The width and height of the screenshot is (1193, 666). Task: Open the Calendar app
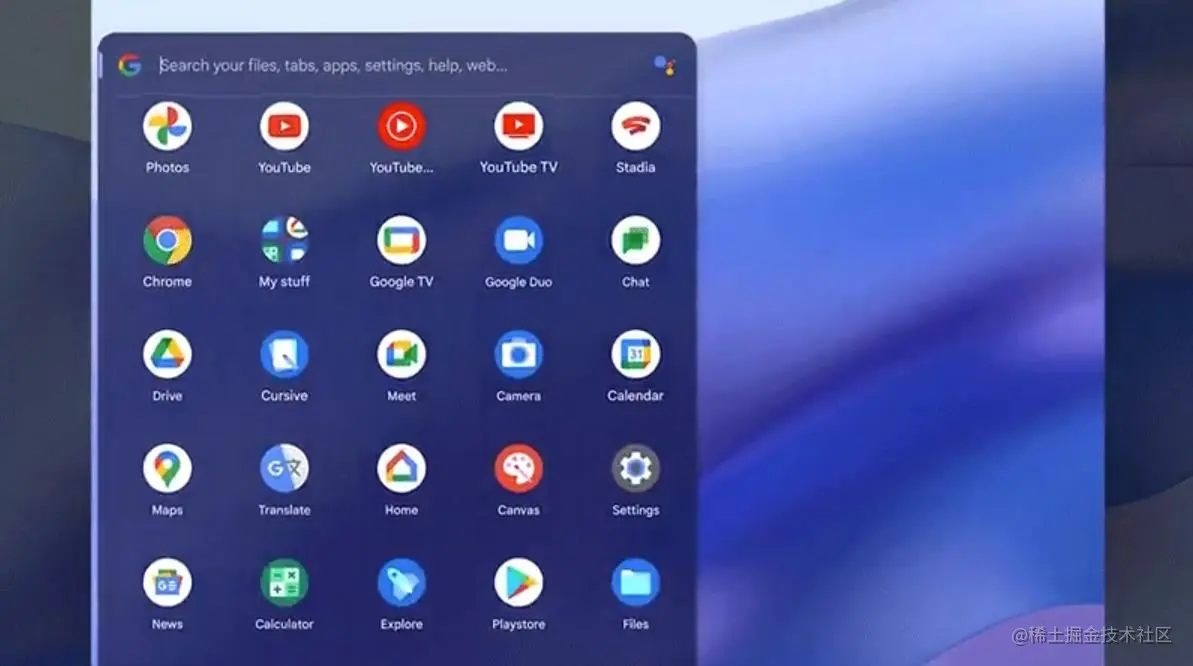[635, 355]
